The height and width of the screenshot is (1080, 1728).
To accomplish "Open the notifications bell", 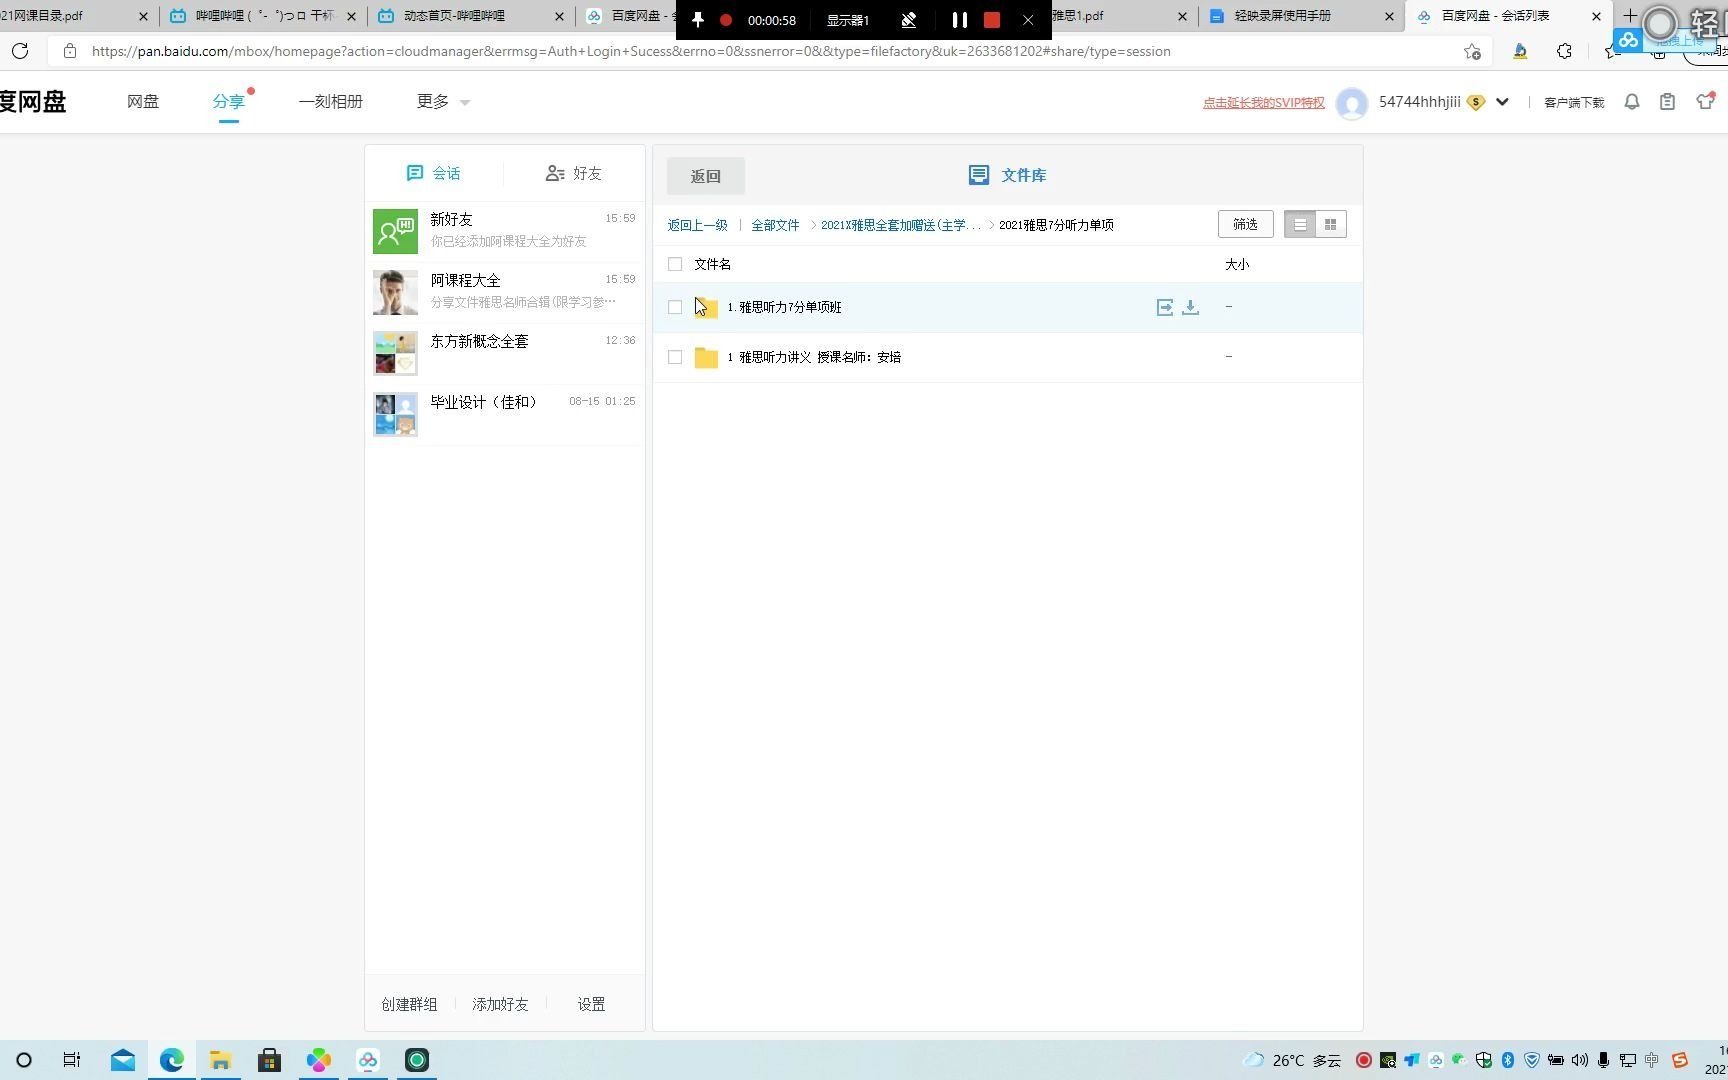I will (x=1632, y=102).
